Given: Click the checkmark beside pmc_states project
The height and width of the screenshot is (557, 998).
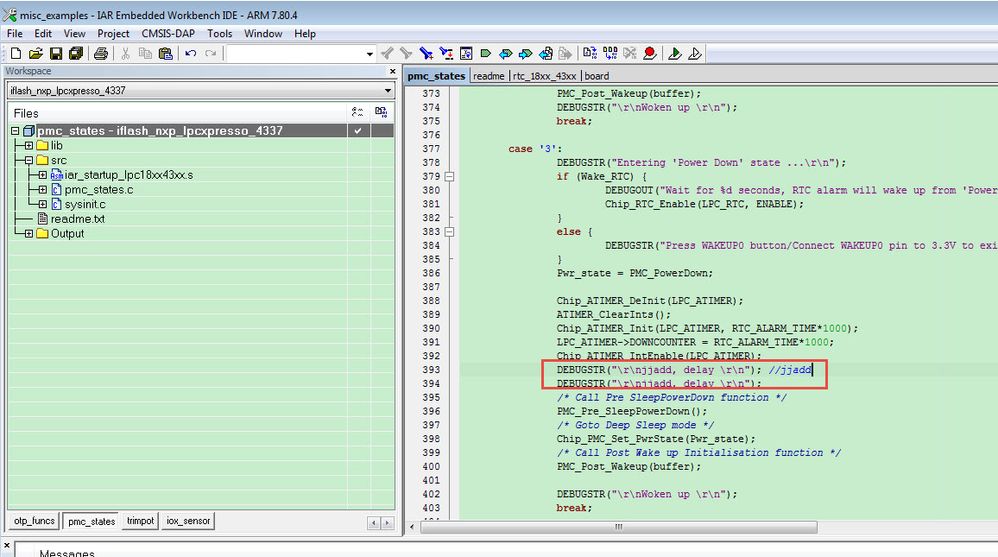Looking at the screenshot, I should point(358,130).
